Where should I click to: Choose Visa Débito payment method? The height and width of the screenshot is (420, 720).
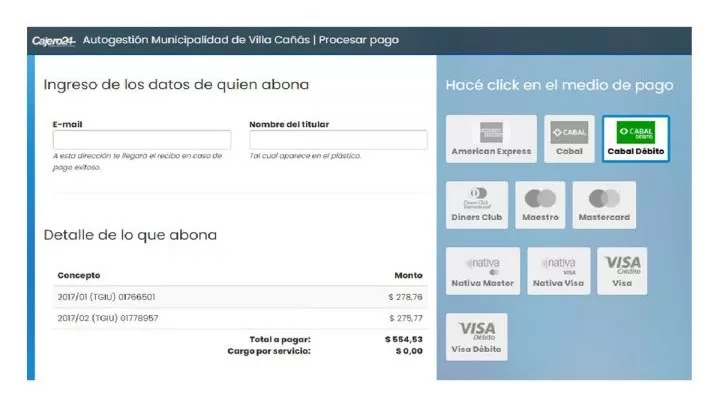pyautogui.click(x=476, y=337)
